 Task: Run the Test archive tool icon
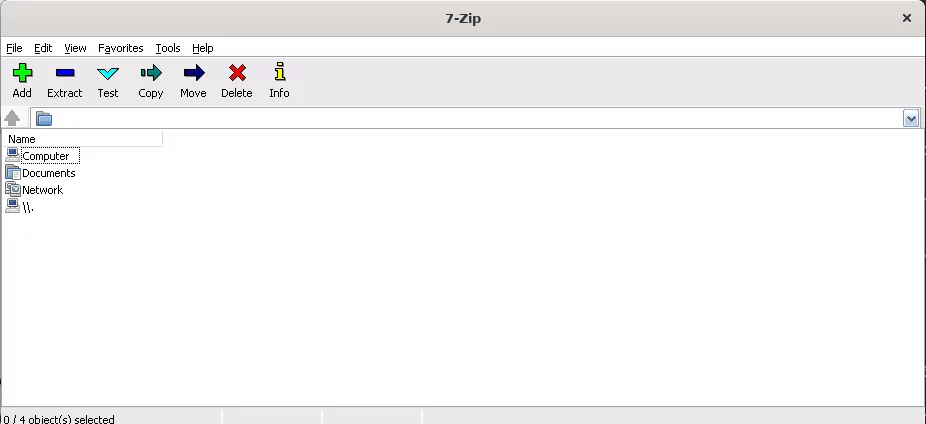[108, 73]
